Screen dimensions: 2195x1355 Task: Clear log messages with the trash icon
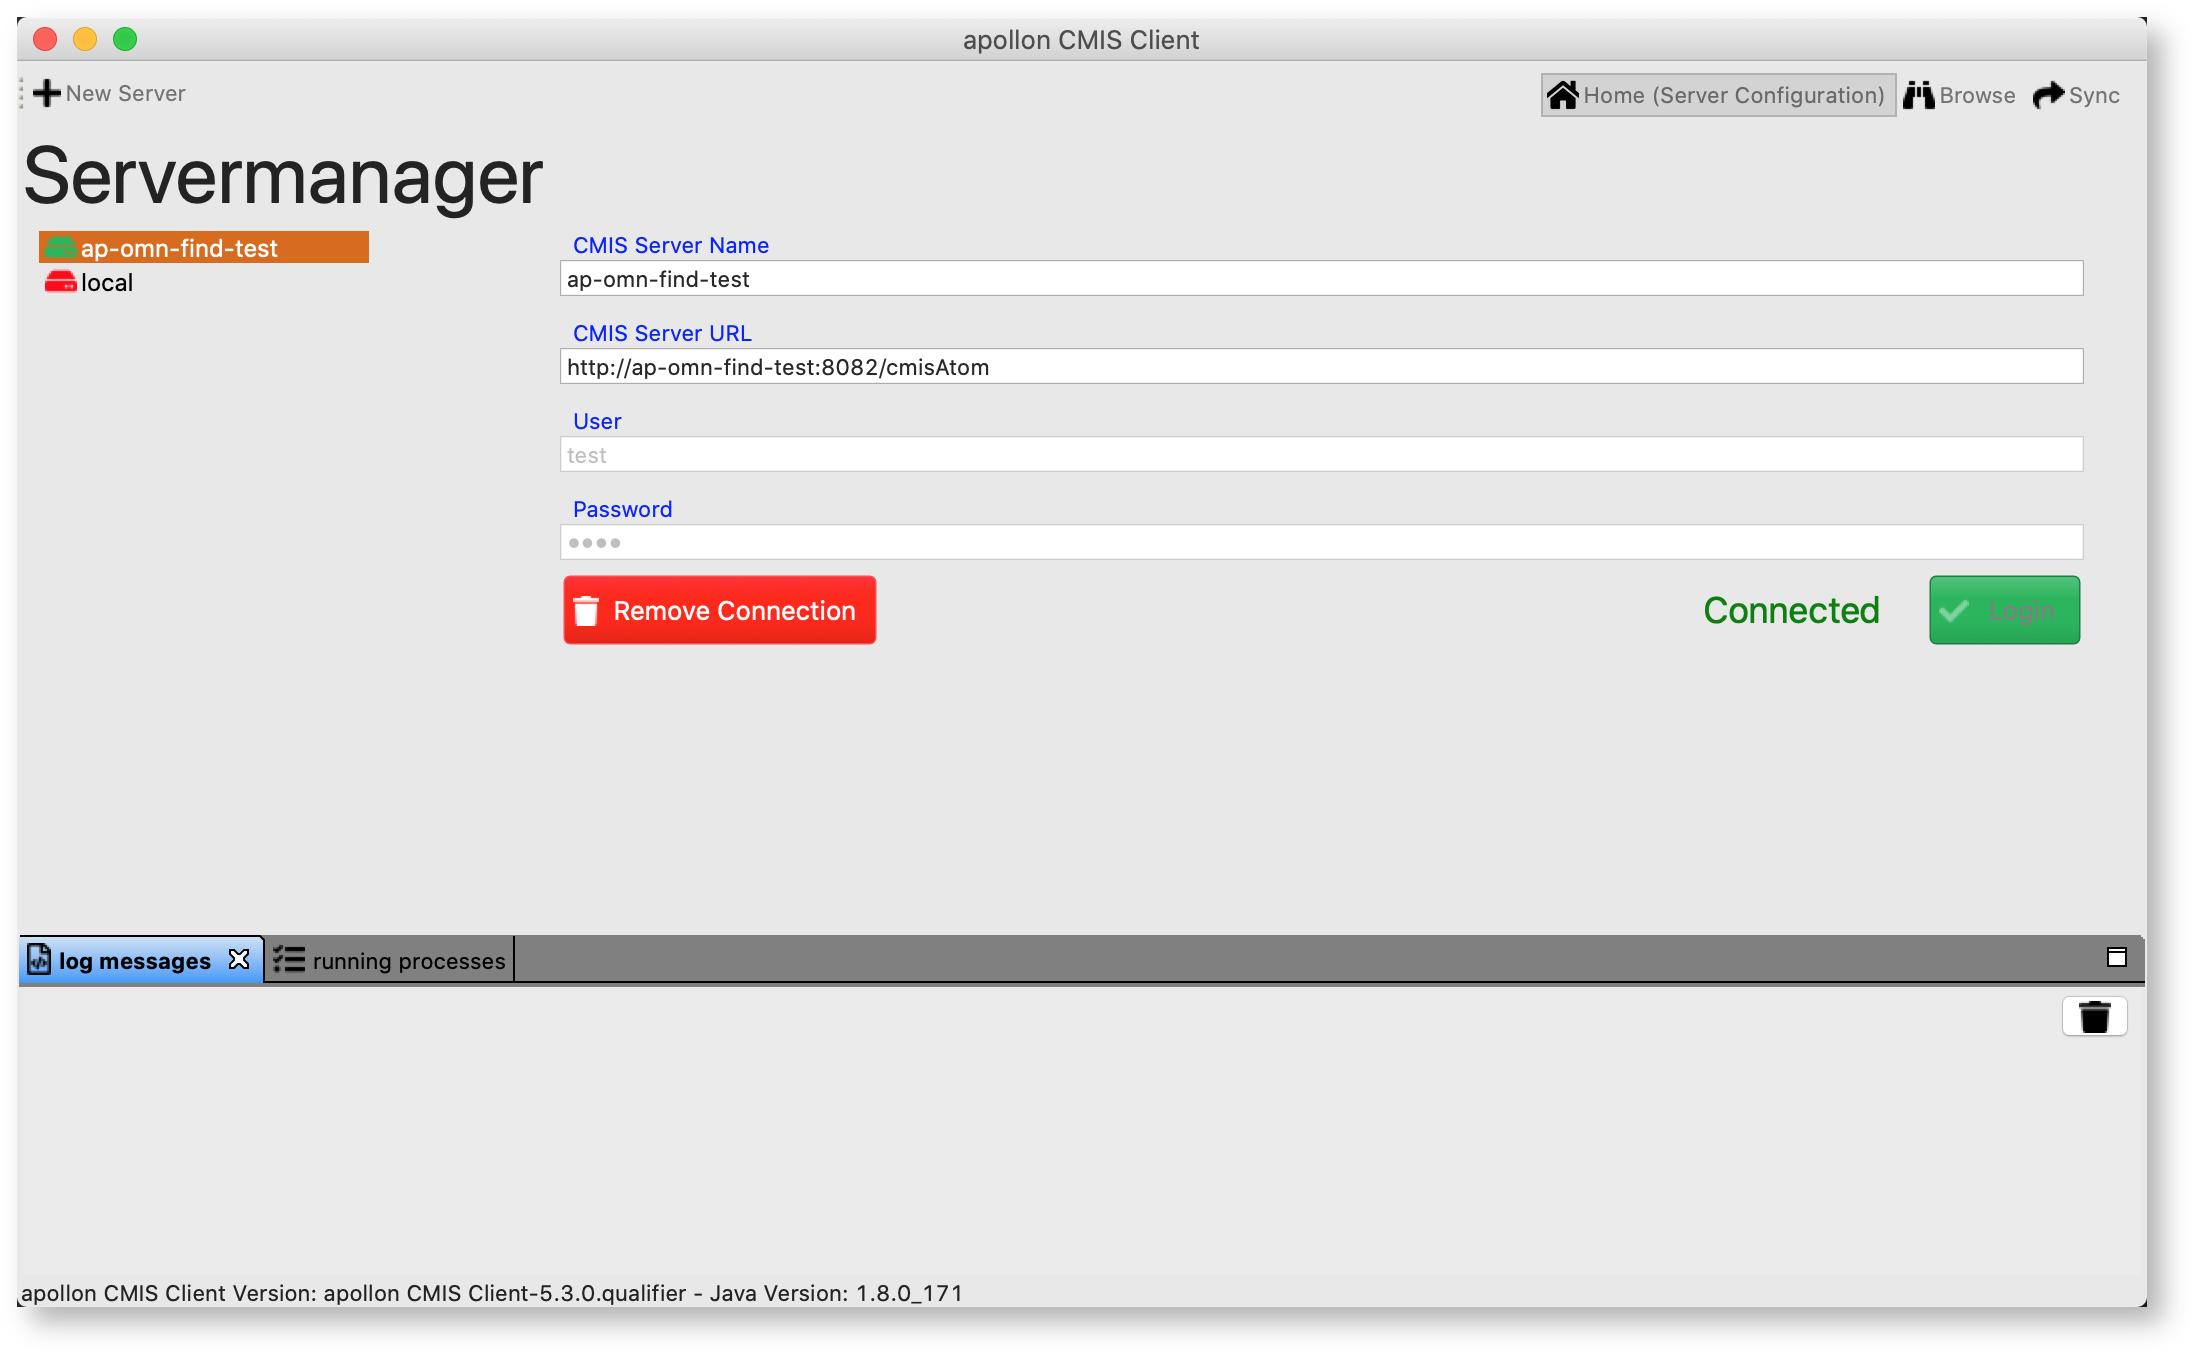[x=2094, y=1017]
